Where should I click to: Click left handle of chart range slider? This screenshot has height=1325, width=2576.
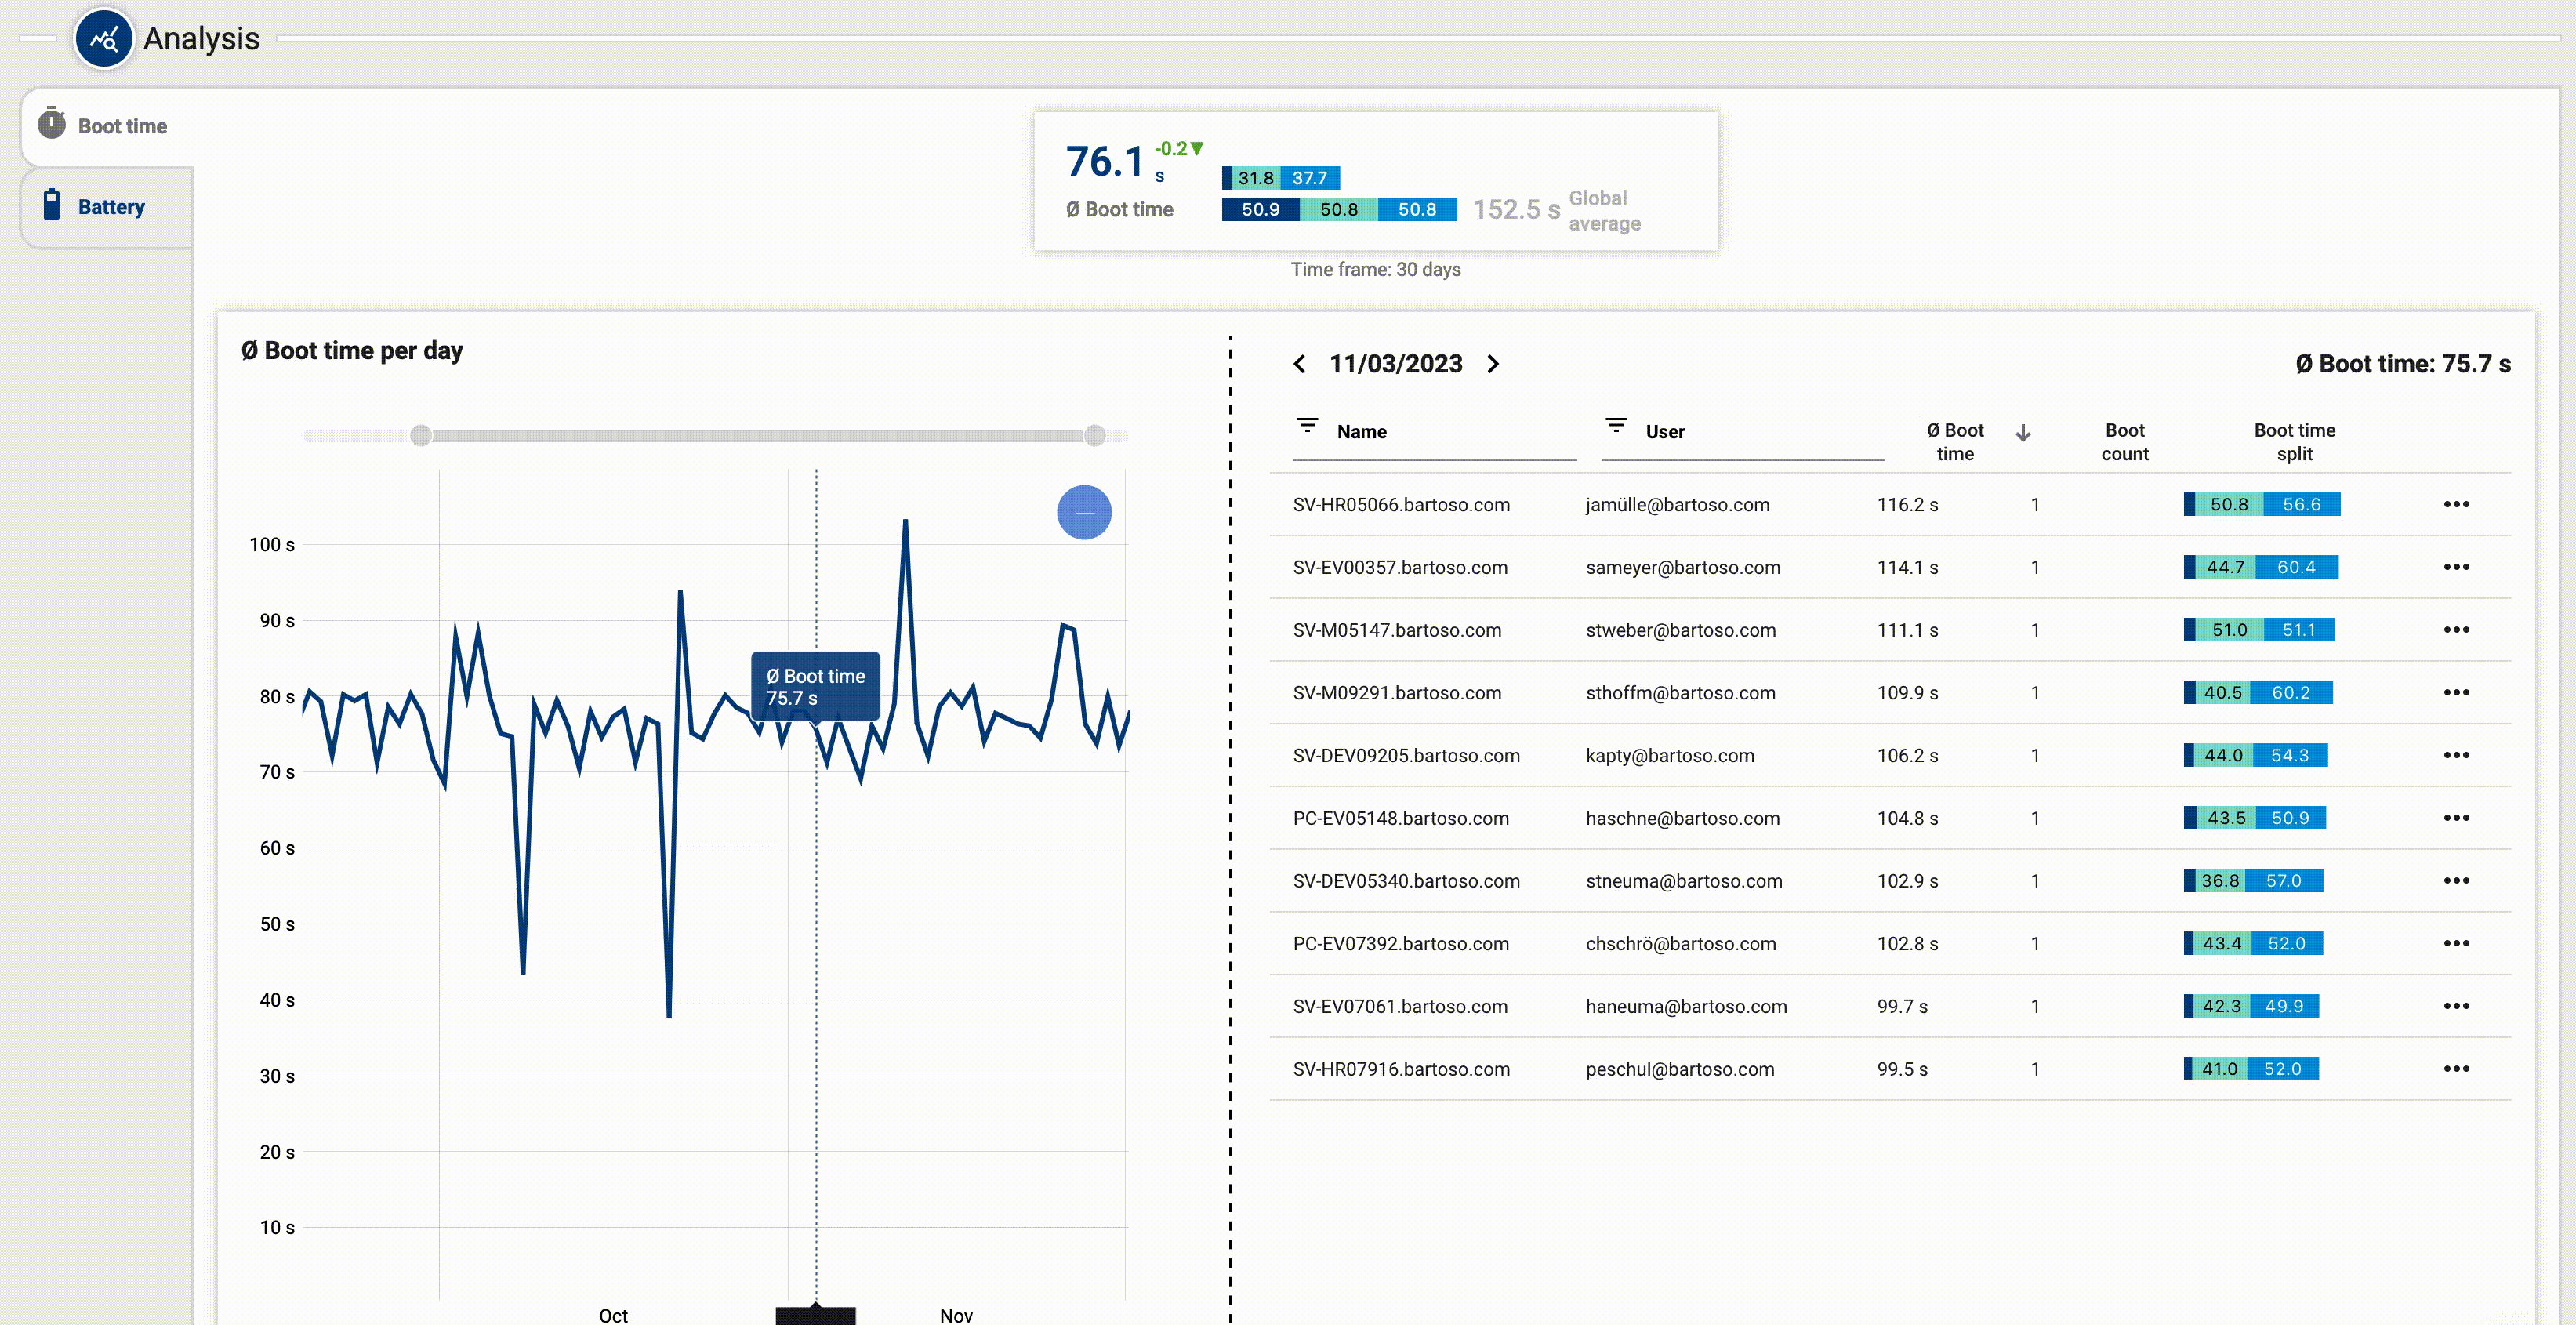[x=421, y=435]
